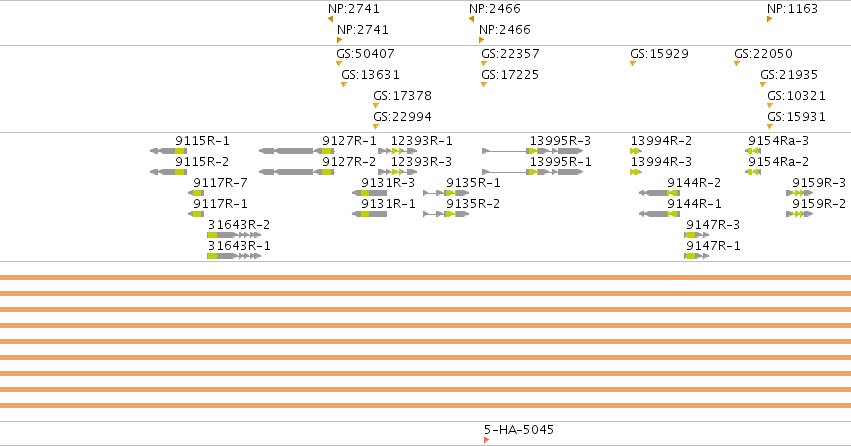Select the GS:50407 insertion triangle
This screenshot has width=851, height=446.
339,63
